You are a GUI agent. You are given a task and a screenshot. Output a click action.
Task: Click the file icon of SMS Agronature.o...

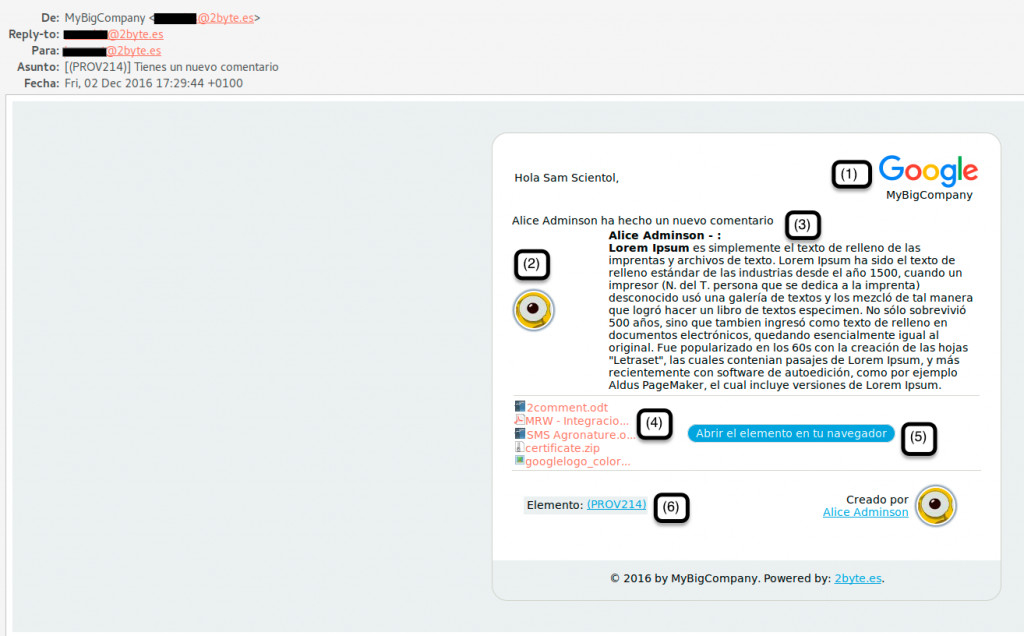520,434
